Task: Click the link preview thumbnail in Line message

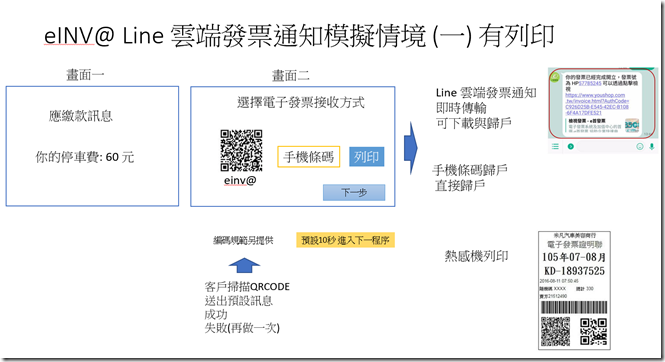Action: (x=631, y=125)
